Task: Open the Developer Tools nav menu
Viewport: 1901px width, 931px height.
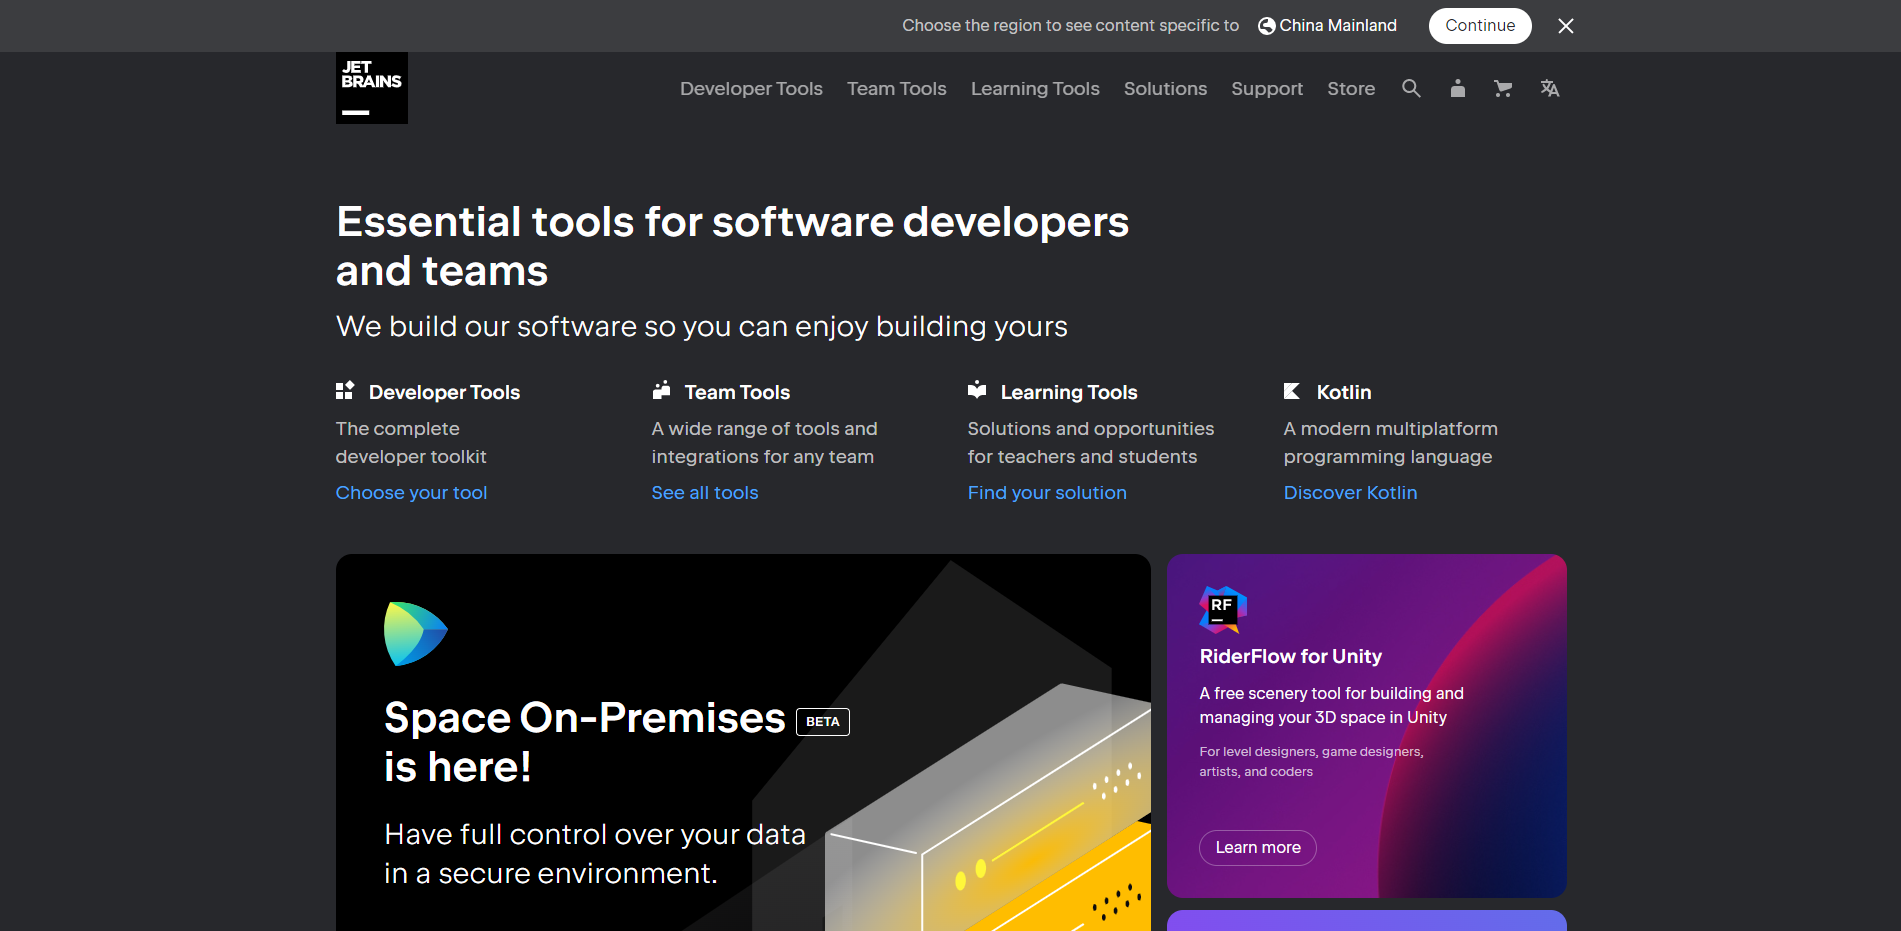Action: (x=751, y=89)
